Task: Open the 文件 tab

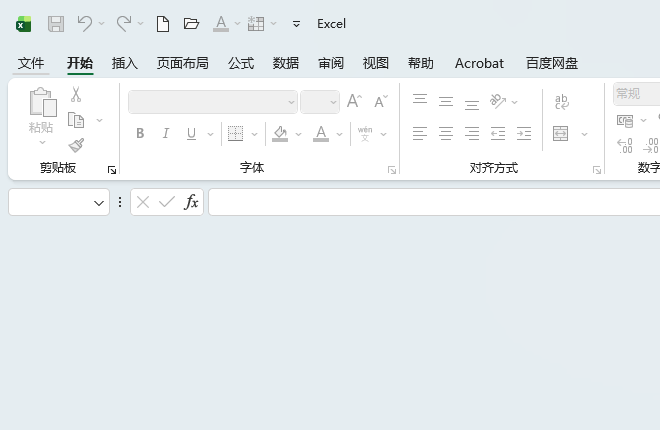Action: point(31,63)
